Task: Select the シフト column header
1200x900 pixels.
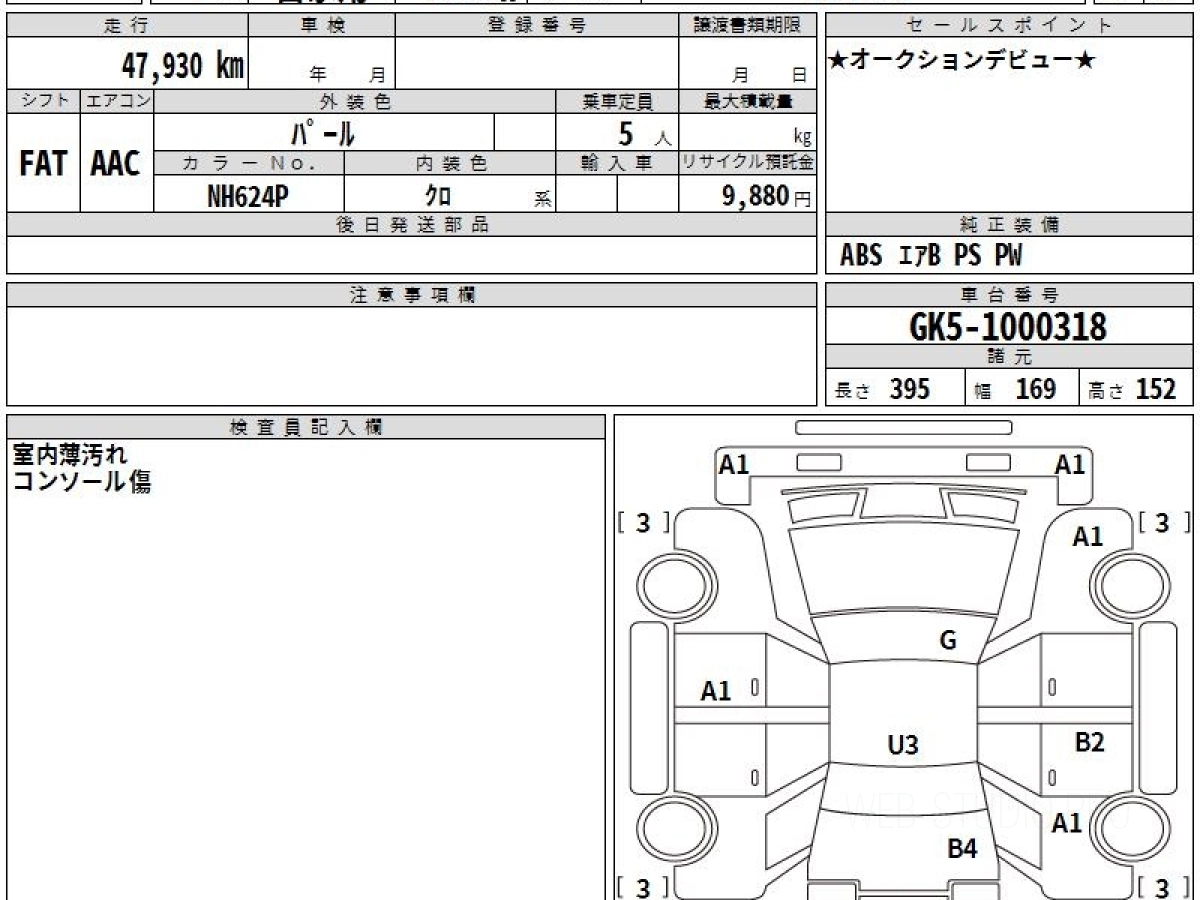Action: pyautogui.click(x=43, y=101)
